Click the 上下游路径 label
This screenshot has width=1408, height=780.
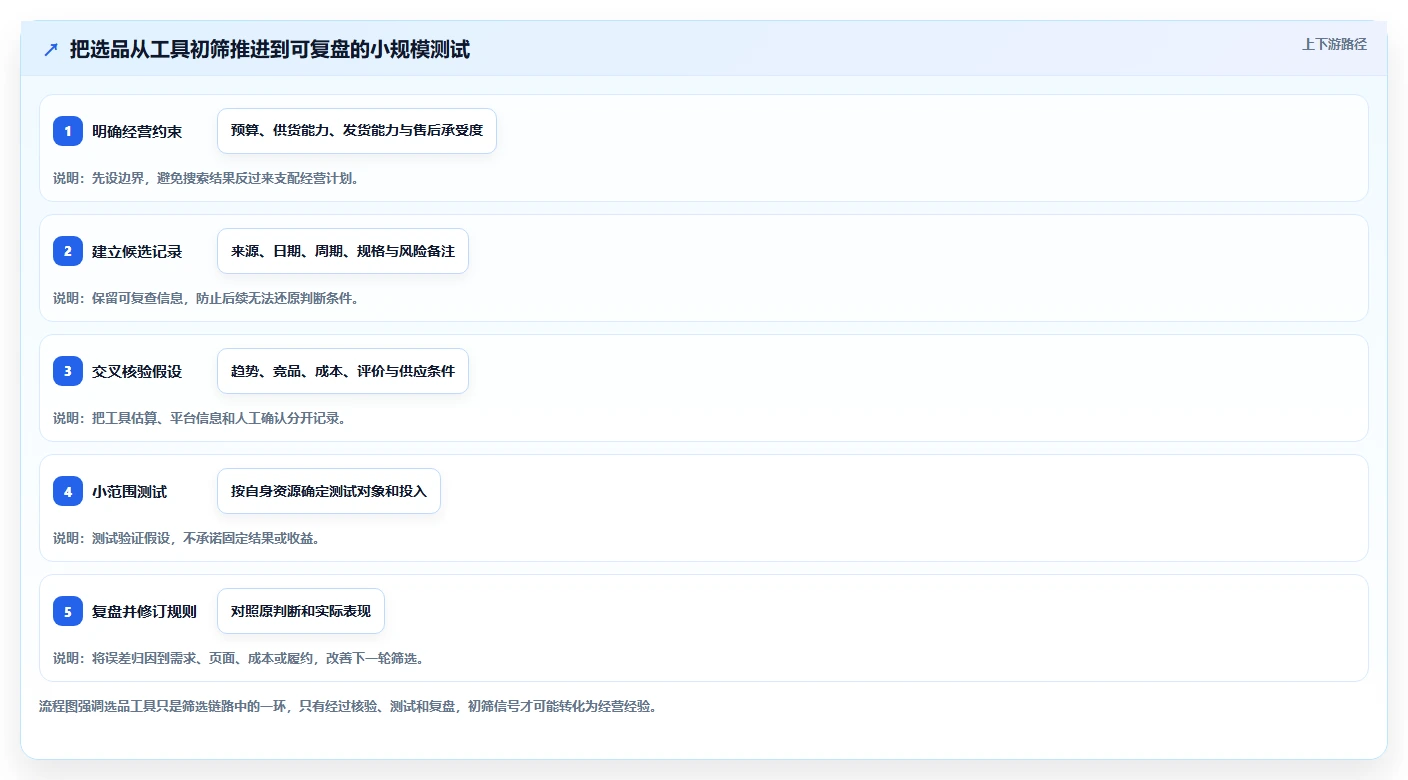point(1334,45)
